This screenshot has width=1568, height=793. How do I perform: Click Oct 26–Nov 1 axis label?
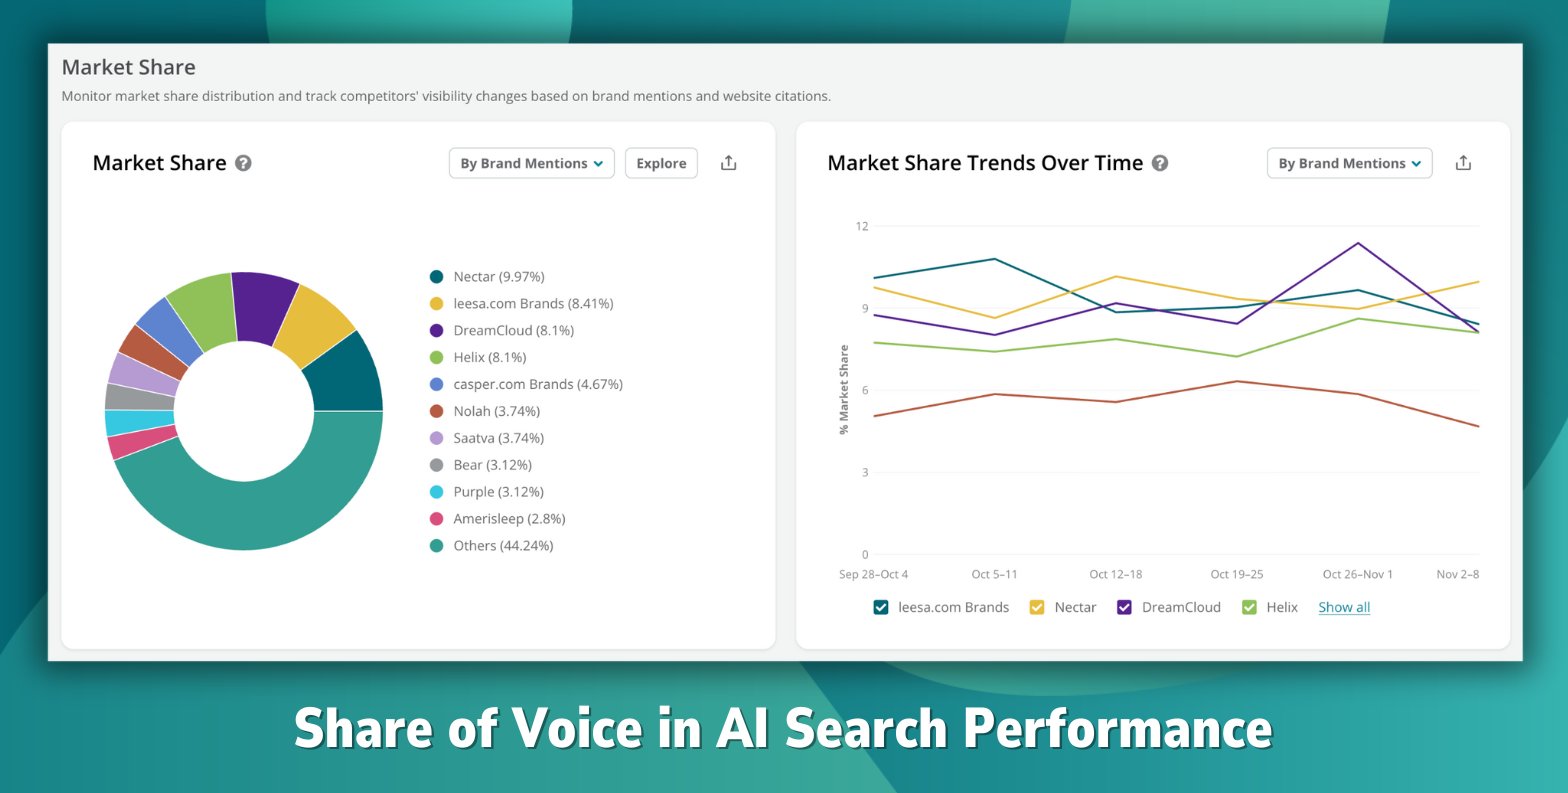coord(1358,574)
